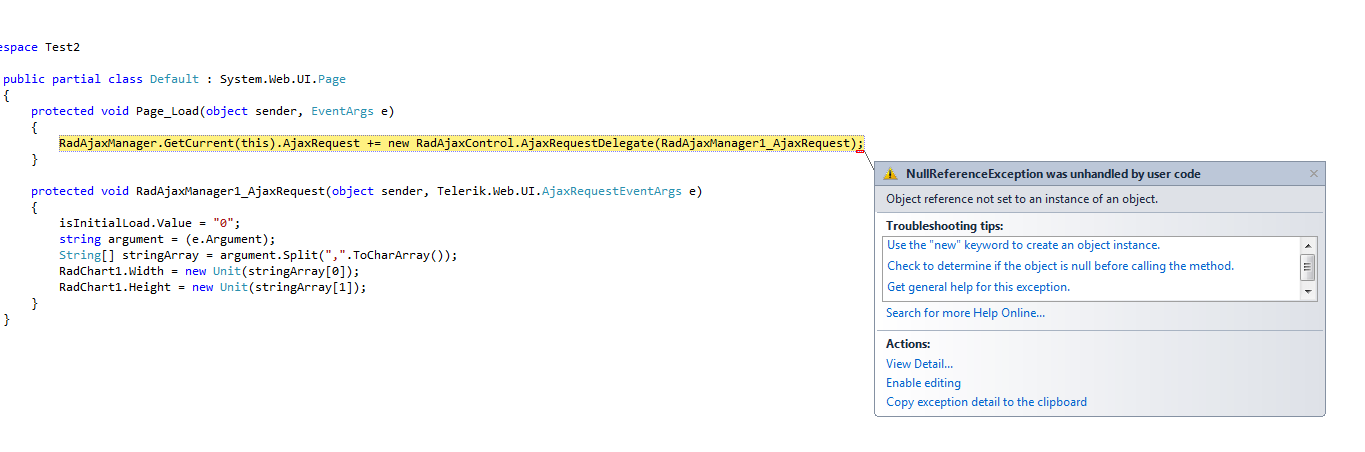Open tip about checking if object is null
This screenshot has width=1365, height=452.
(x=1060, y=266)
